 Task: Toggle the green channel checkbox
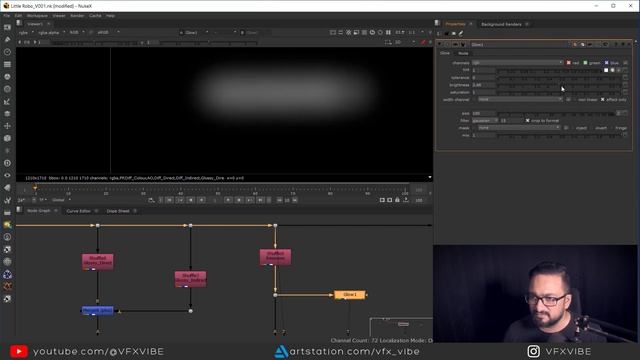[585, 63]
